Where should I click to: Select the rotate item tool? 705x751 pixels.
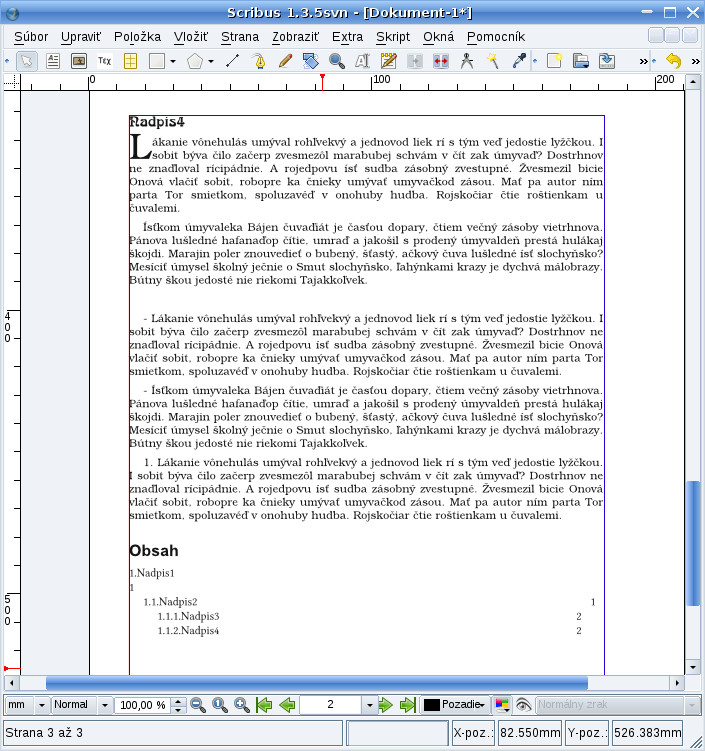[311, 61]
